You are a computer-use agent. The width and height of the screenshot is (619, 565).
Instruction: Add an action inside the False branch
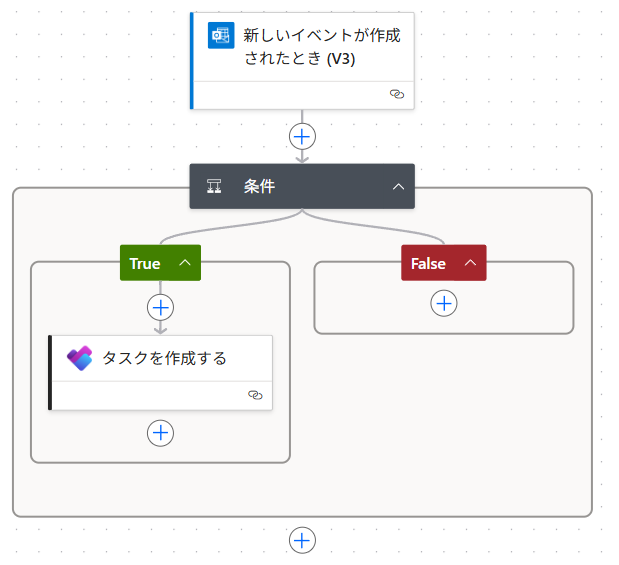click(x=444, y=303)
